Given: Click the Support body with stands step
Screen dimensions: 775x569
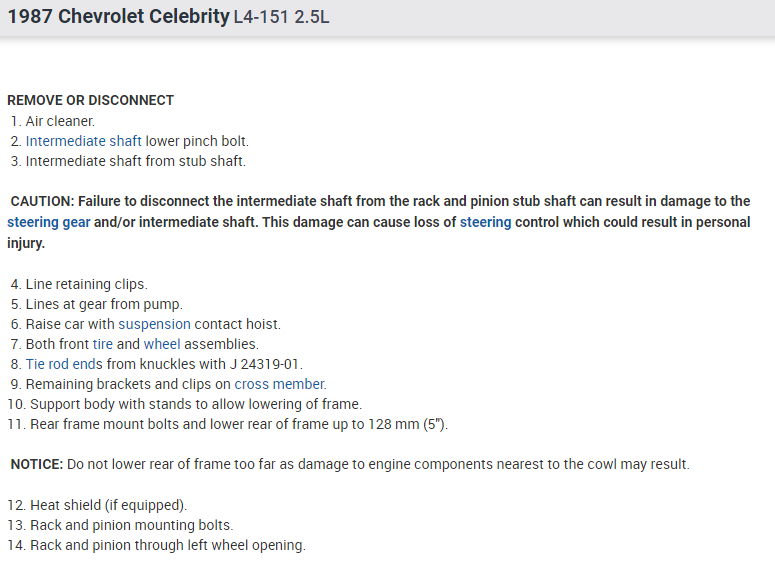Looking at the screenshot, I should click(195, 404).
